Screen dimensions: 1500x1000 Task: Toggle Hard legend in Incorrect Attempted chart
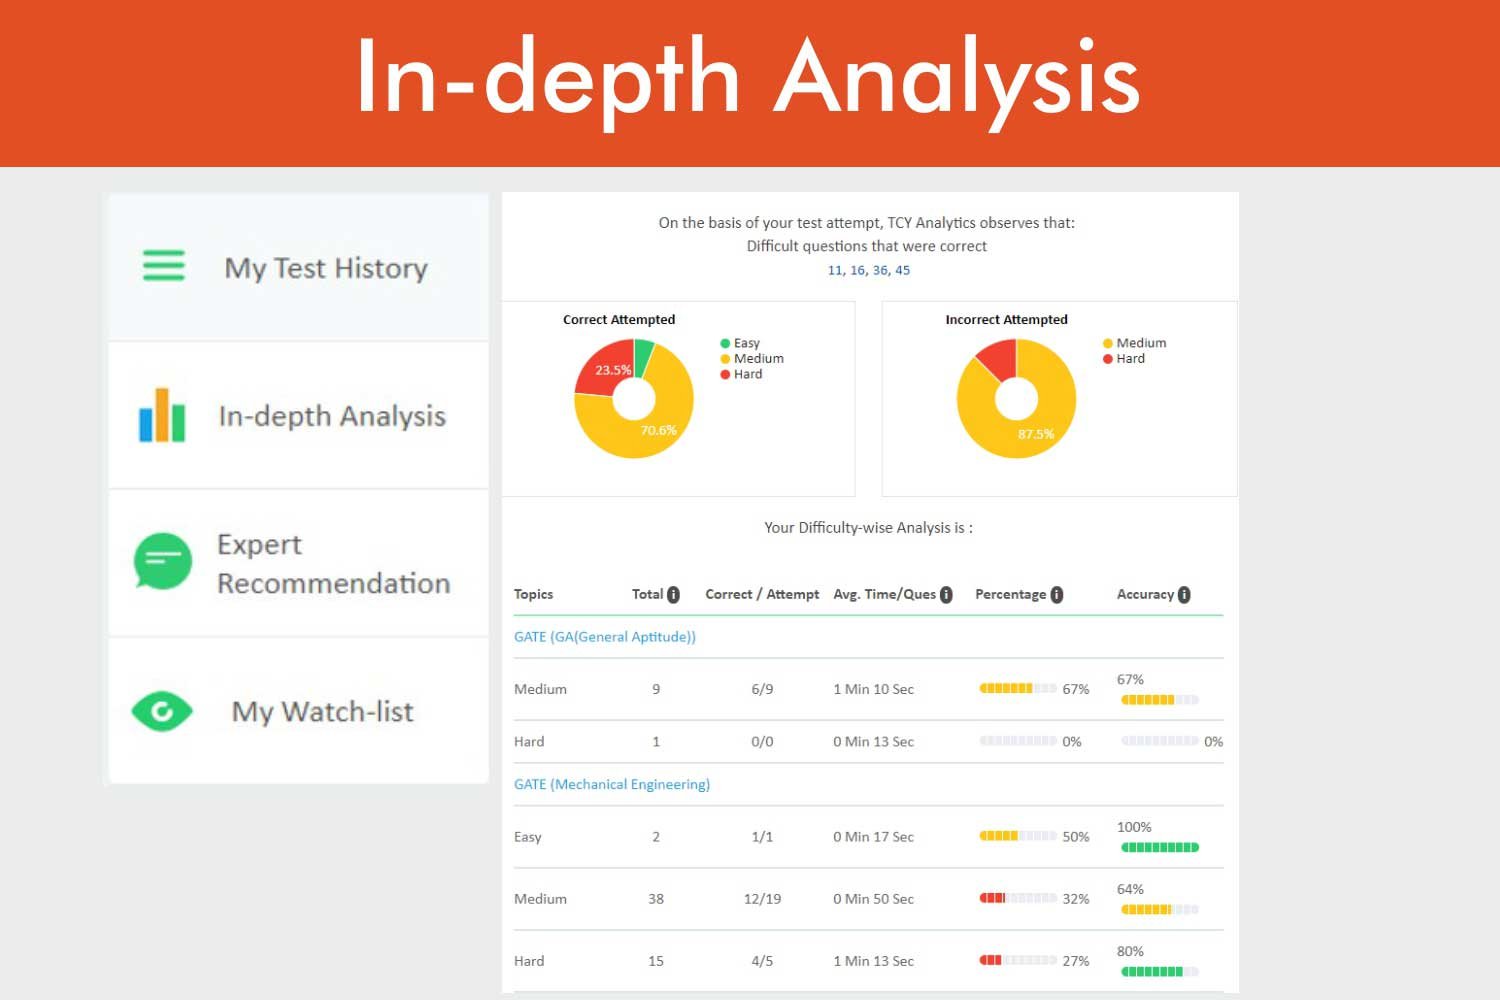pyautogui.click(x=1124, y=359)
